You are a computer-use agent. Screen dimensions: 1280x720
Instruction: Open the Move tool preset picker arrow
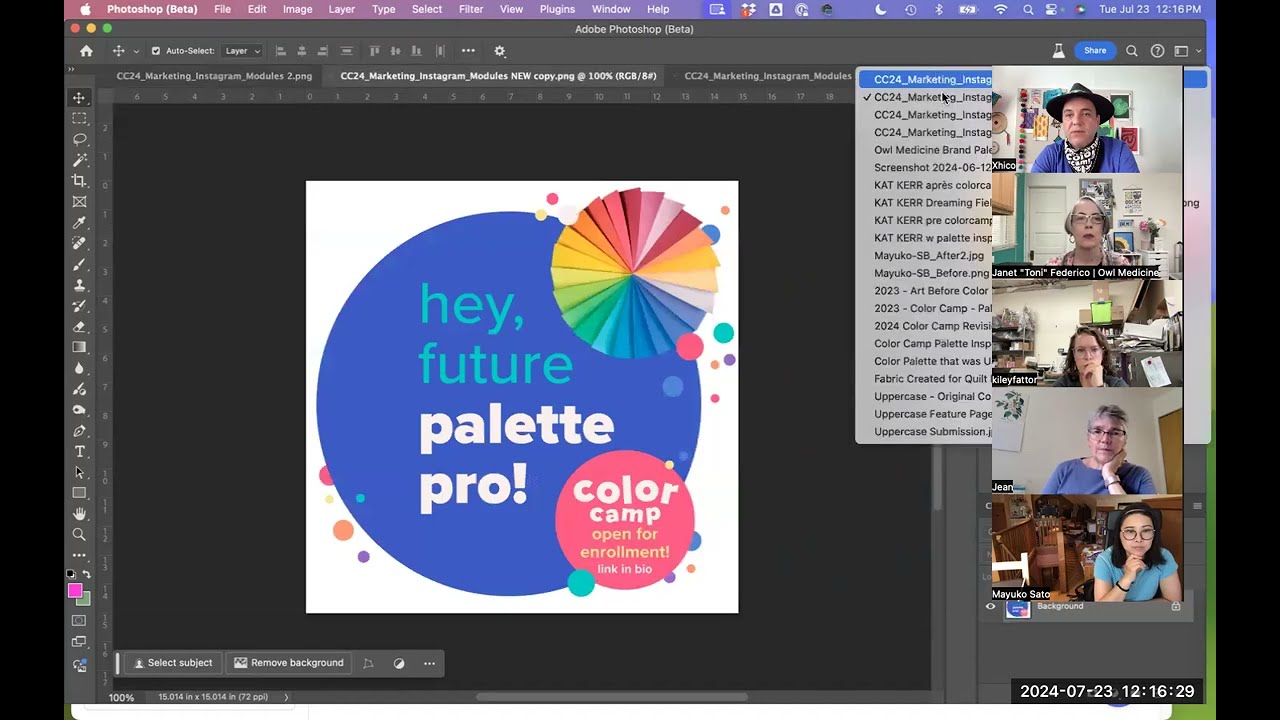136,51
